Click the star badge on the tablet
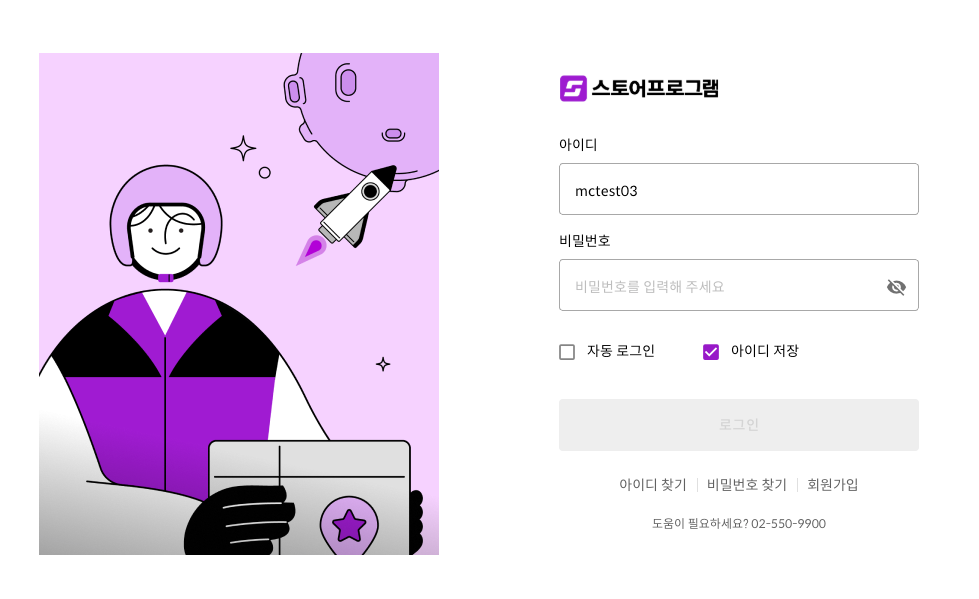 click(x=349, y=525)
